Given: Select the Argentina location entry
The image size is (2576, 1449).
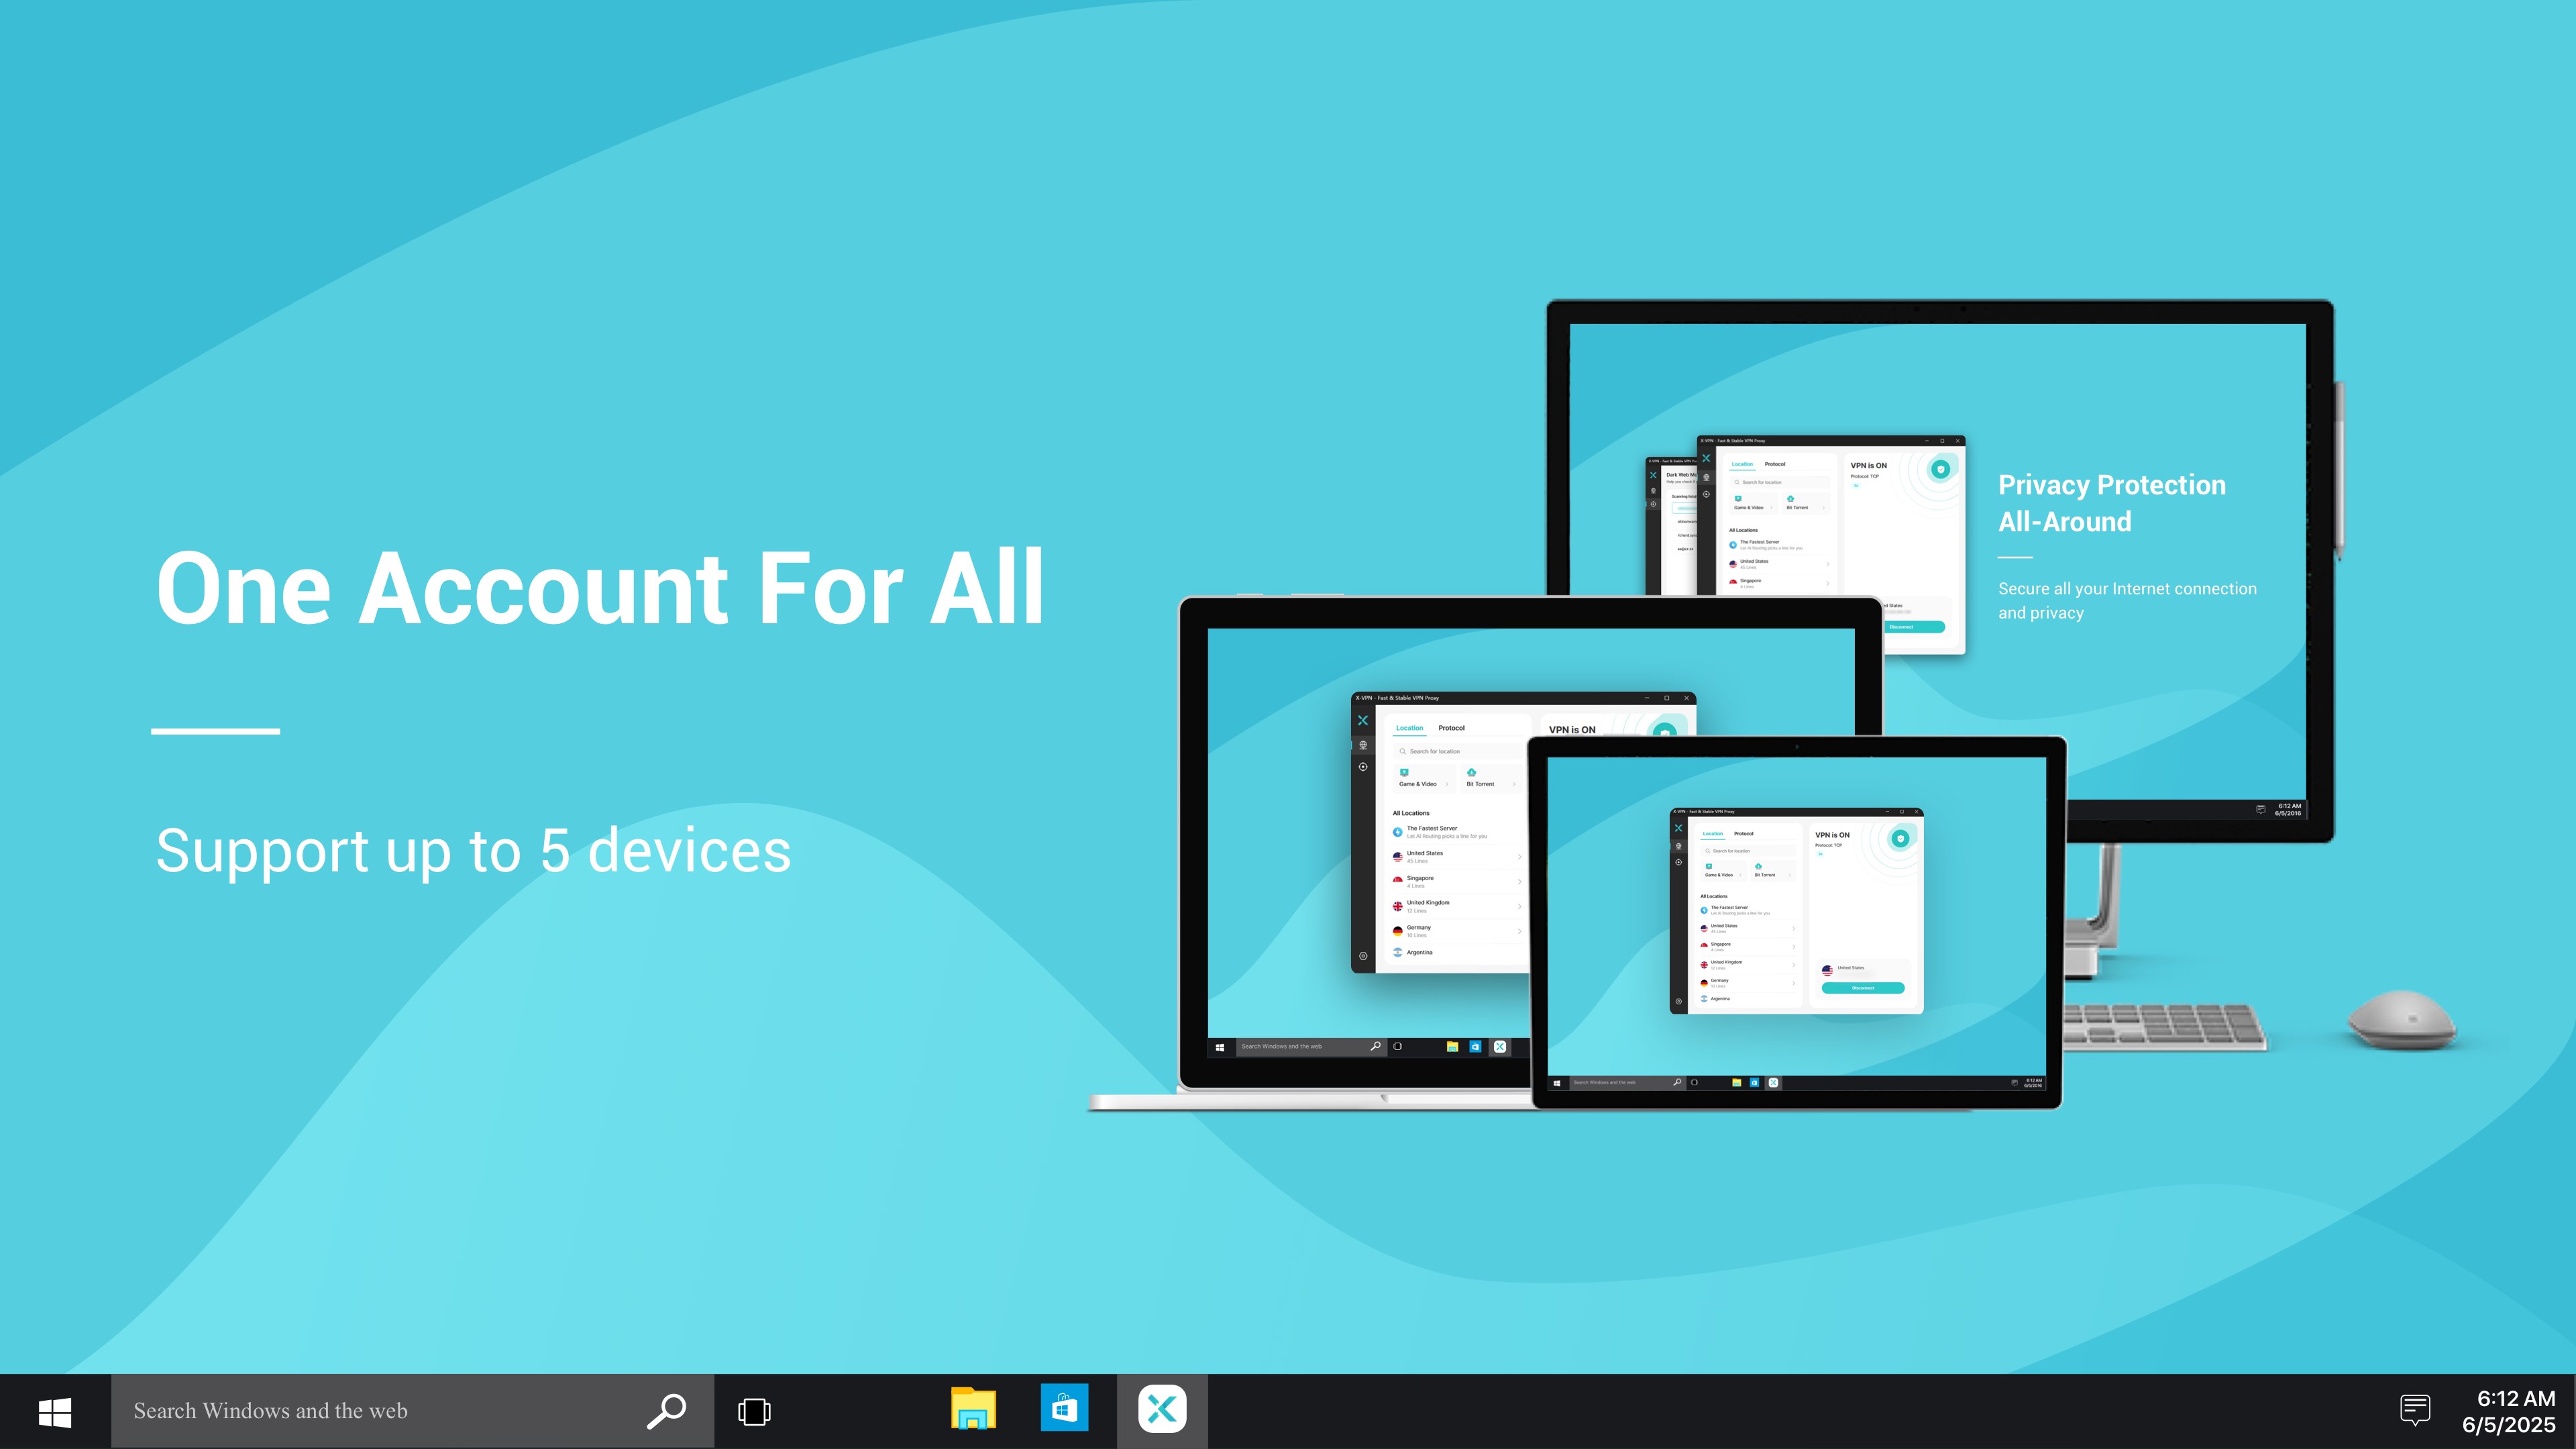Looking at the screenshot, I should (x=1420, y=953).
